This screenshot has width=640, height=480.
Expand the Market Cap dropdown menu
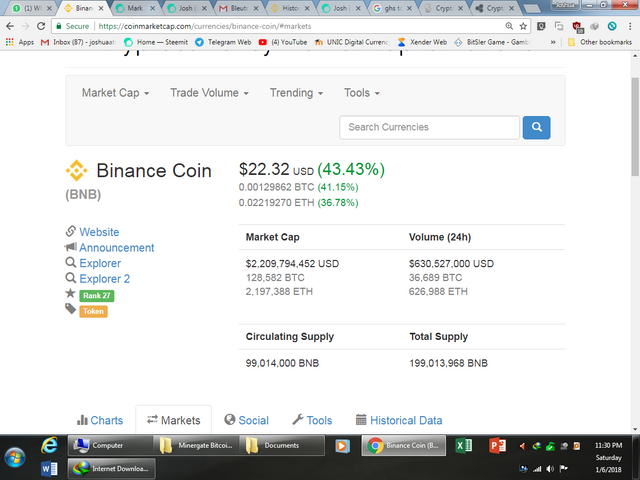(x=116, y=93)
